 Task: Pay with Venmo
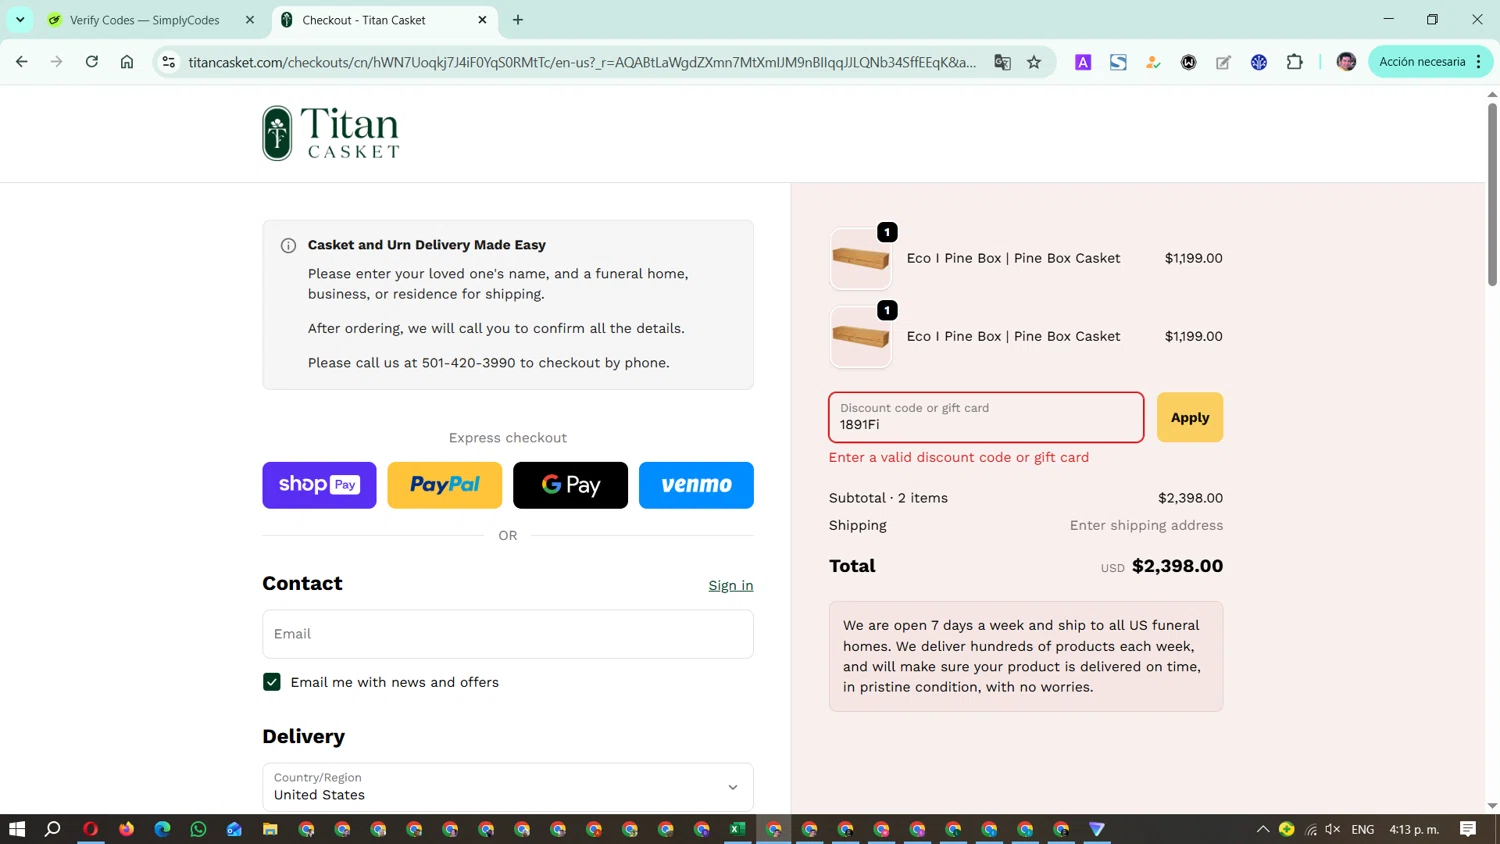coord(696,485)
